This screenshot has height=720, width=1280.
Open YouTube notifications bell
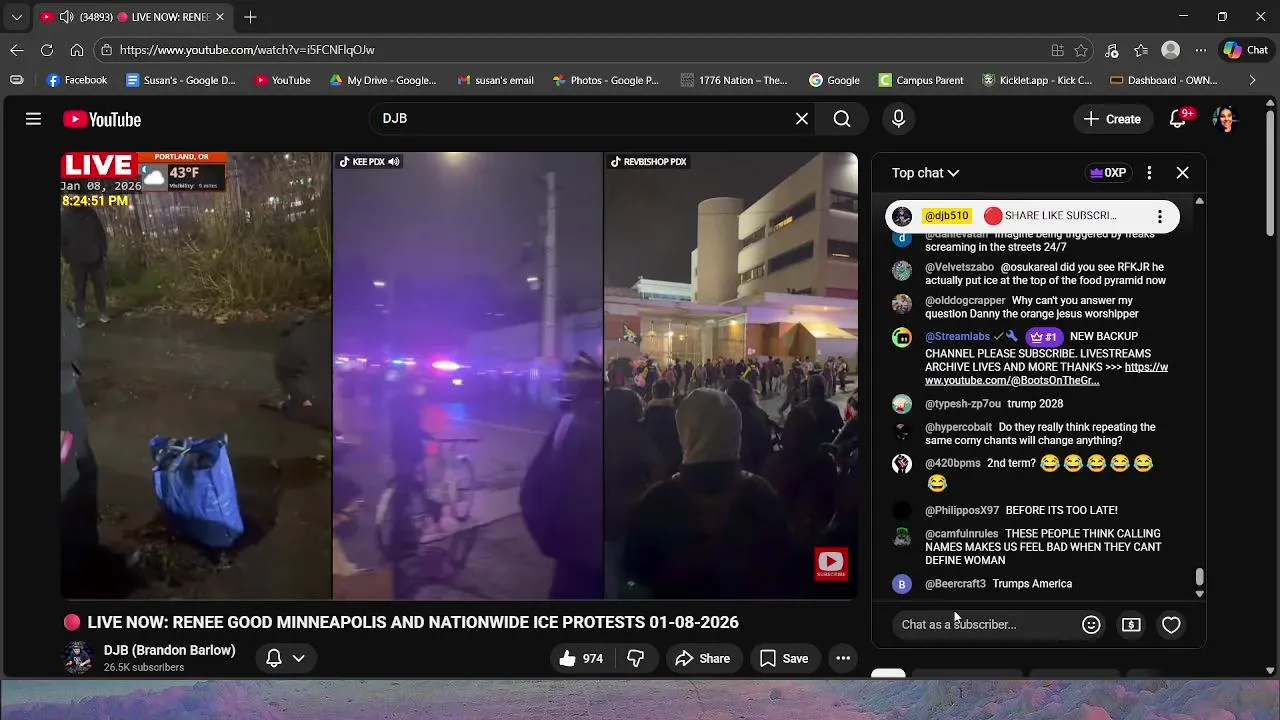pyautogui.click(x=1178, y=119)
